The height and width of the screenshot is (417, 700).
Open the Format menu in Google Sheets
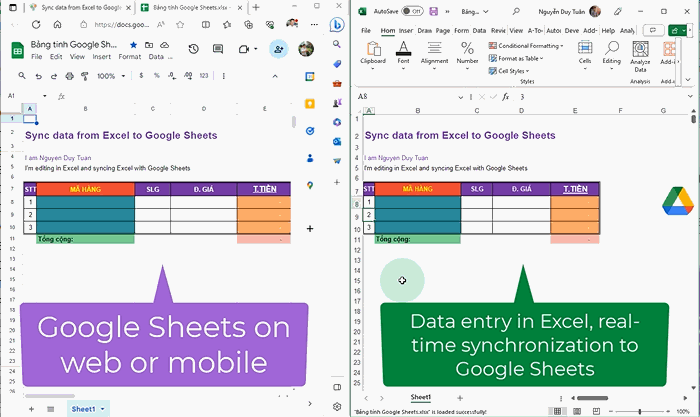(x=129, y=57)
